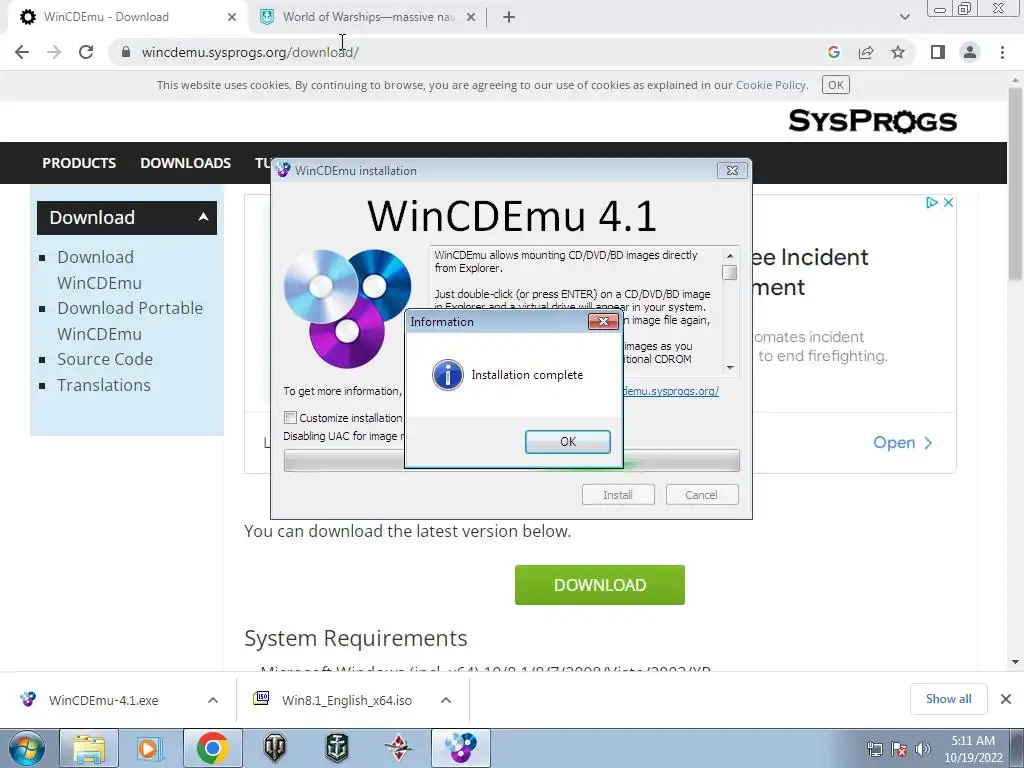Image resolution: width=1024 pixels, height=768 pixels.
Task: Toggle the browser side panel icon
Action: [938, 52]
